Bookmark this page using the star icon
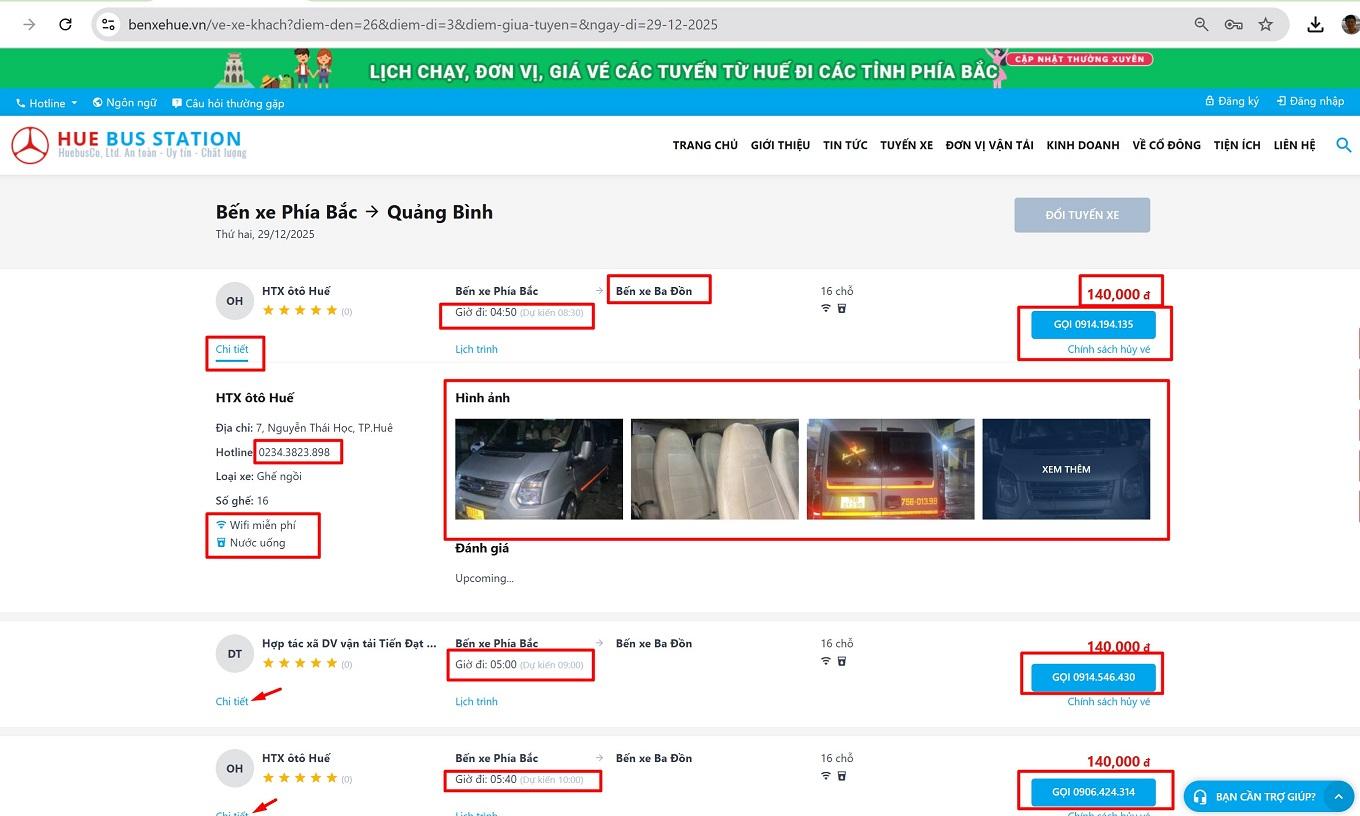Screen dimensions: 1360x816 click(1265, 24)
